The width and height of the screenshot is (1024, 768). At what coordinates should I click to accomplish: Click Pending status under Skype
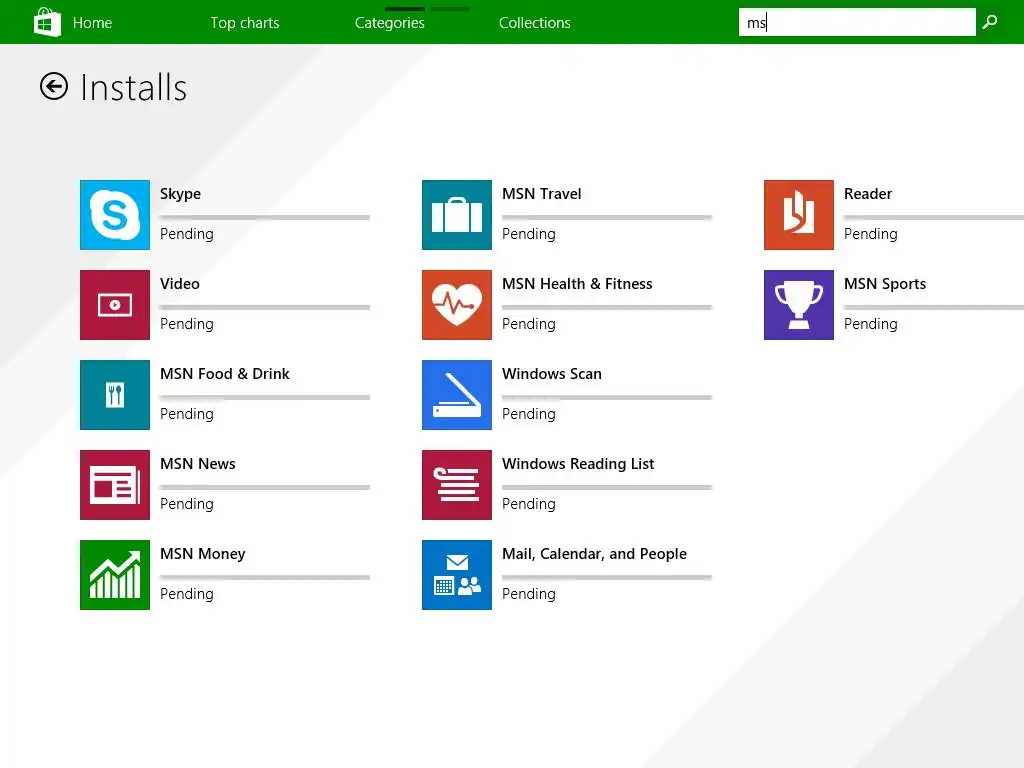click(x=187, y=234)
